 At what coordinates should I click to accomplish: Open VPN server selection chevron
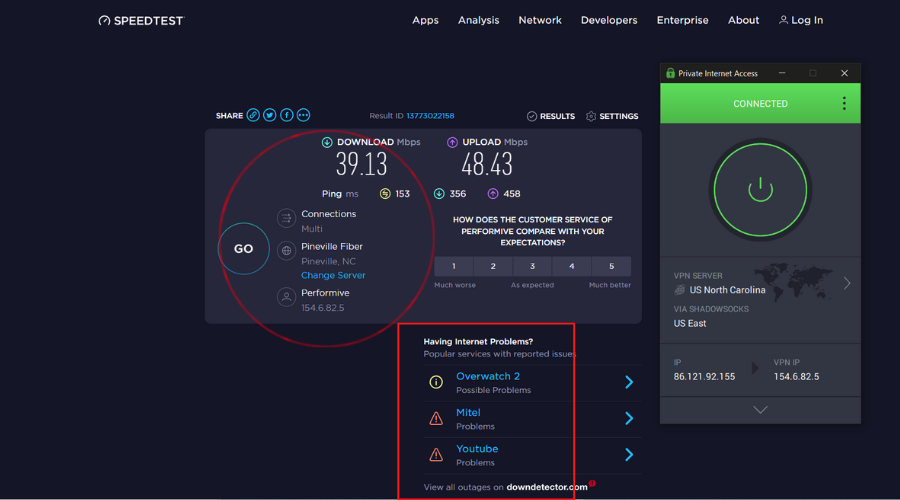(x=847, y=283)
